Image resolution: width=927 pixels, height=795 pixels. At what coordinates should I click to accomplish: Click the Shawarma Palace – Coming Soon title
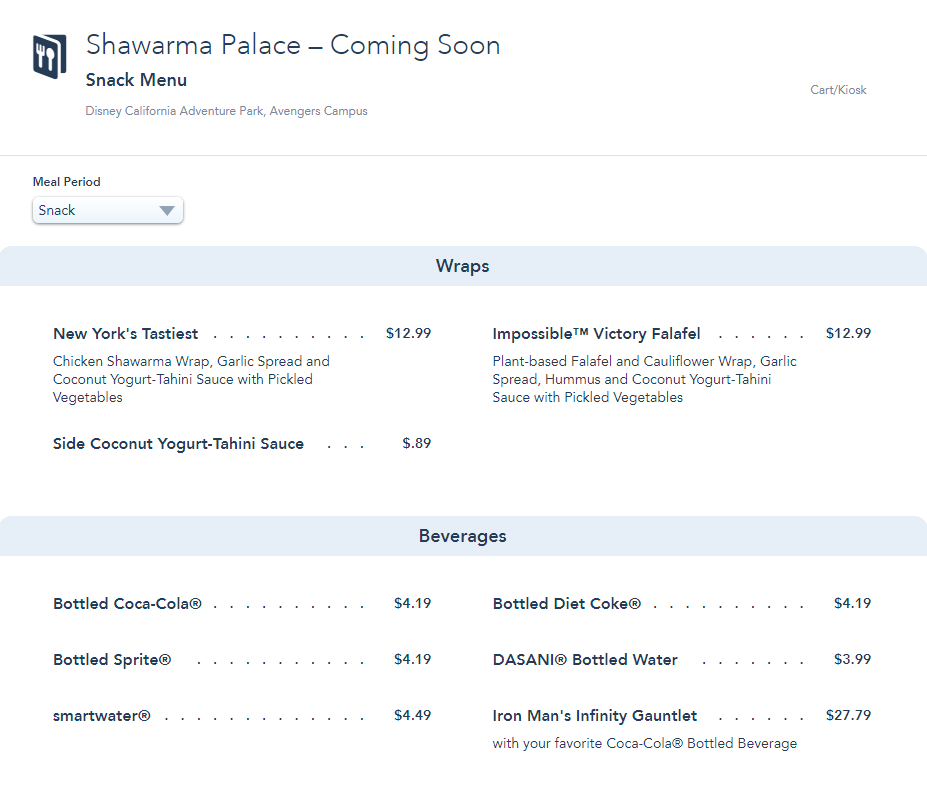[293, 45]
